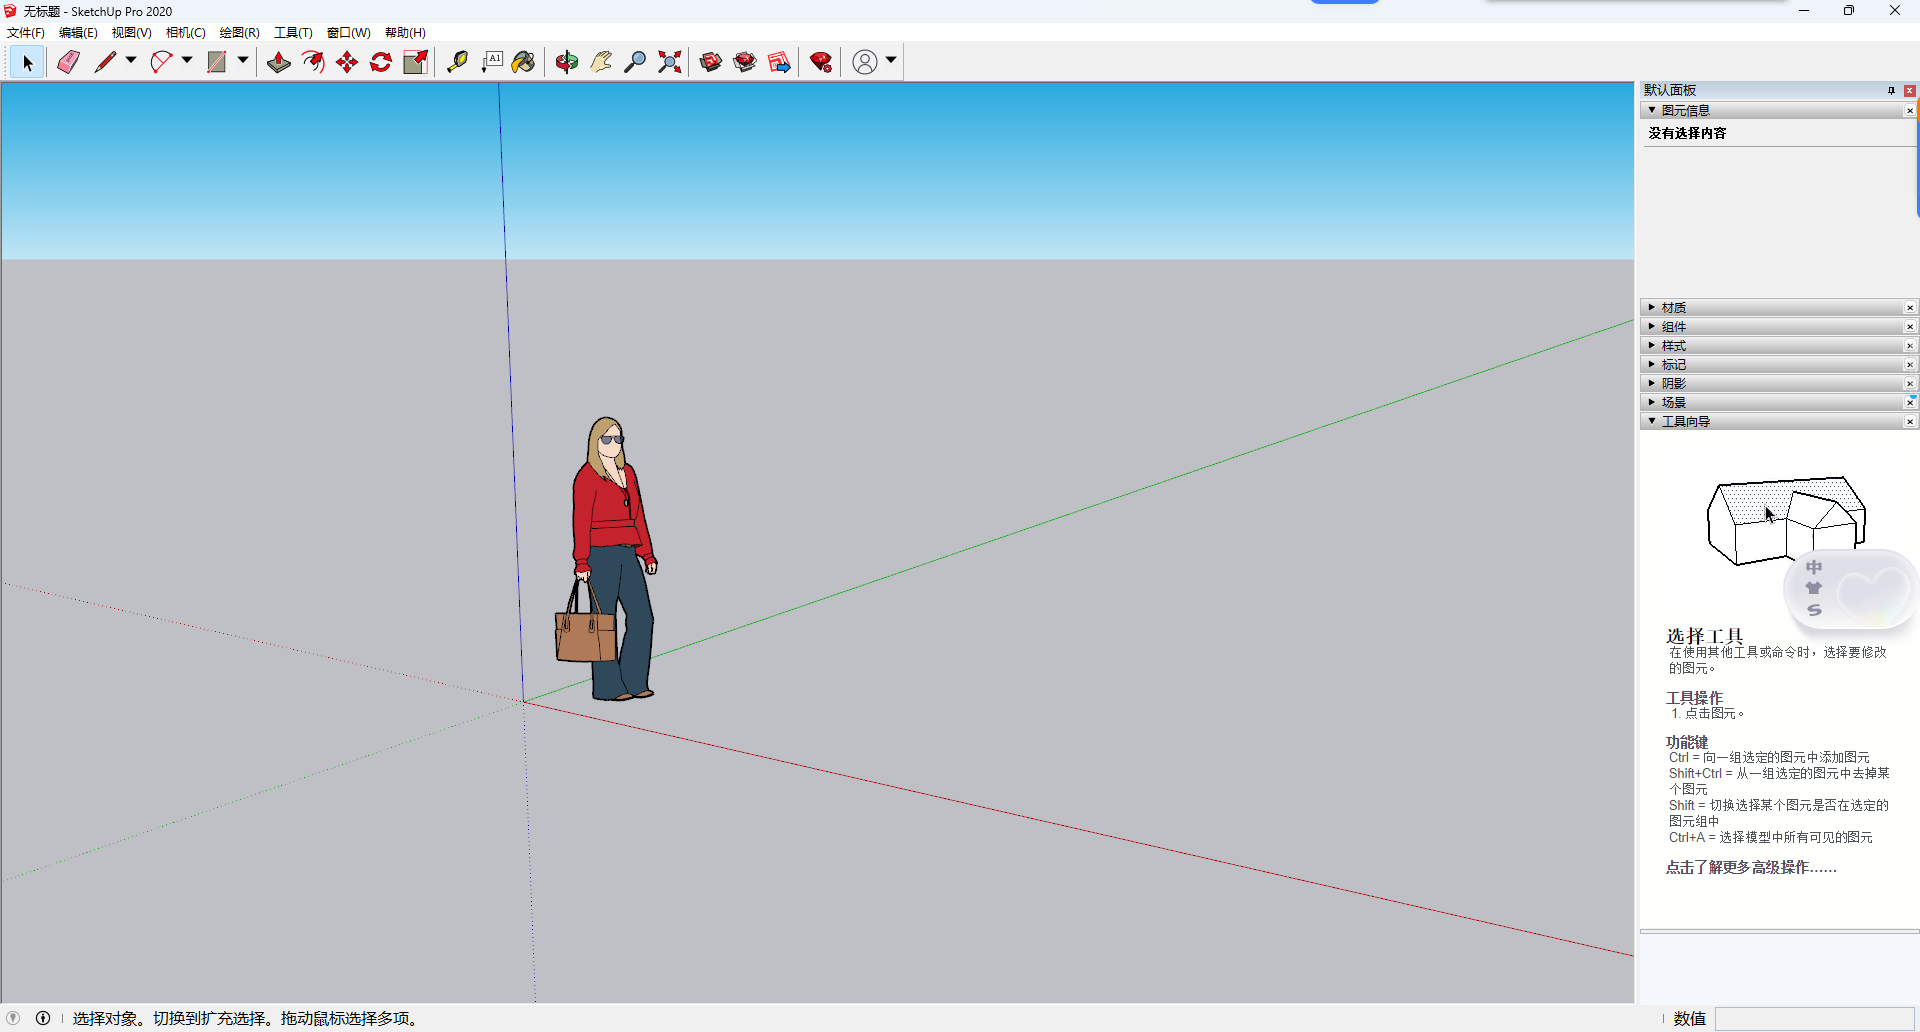
Task: Open the 相机 menu
Action: pos(186,32)
